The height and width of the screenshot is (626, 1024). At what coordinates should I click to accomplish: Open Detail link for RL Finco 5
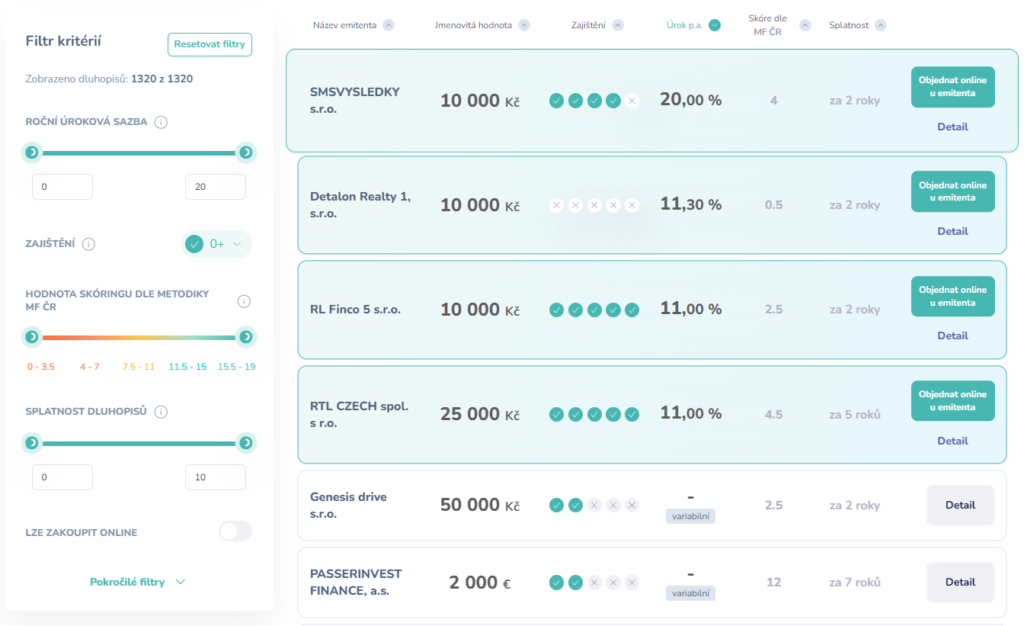(952, 336)
